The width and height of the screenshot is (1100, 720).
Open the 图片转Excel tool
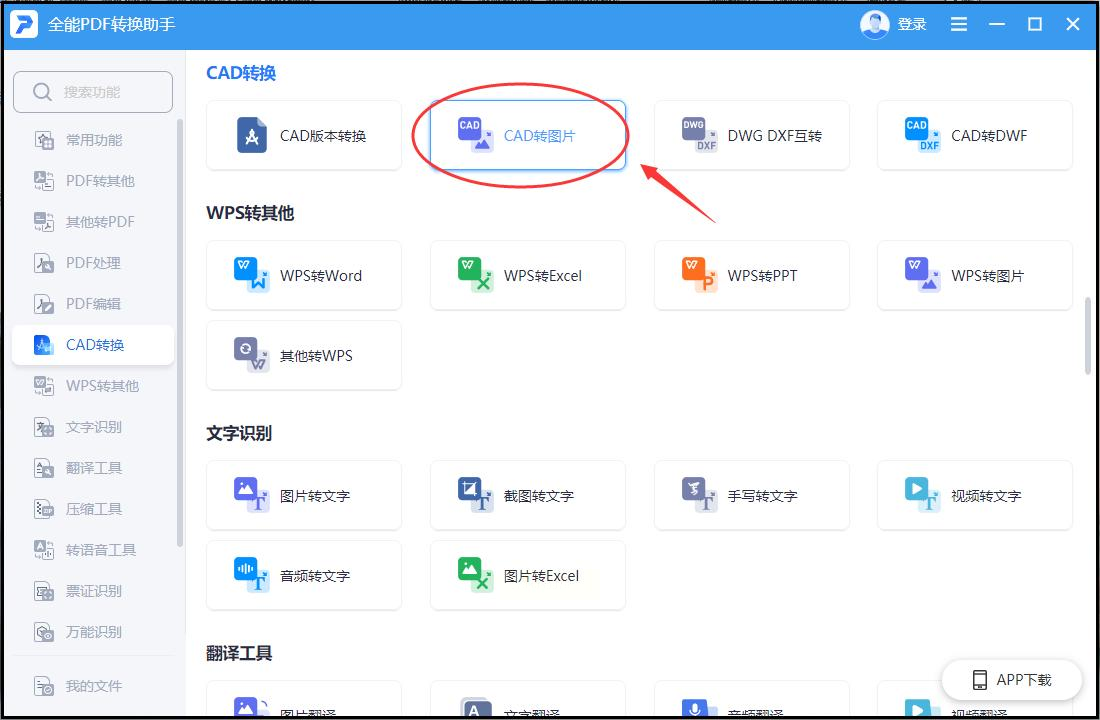pyautogui.click(x=528, y=575)
